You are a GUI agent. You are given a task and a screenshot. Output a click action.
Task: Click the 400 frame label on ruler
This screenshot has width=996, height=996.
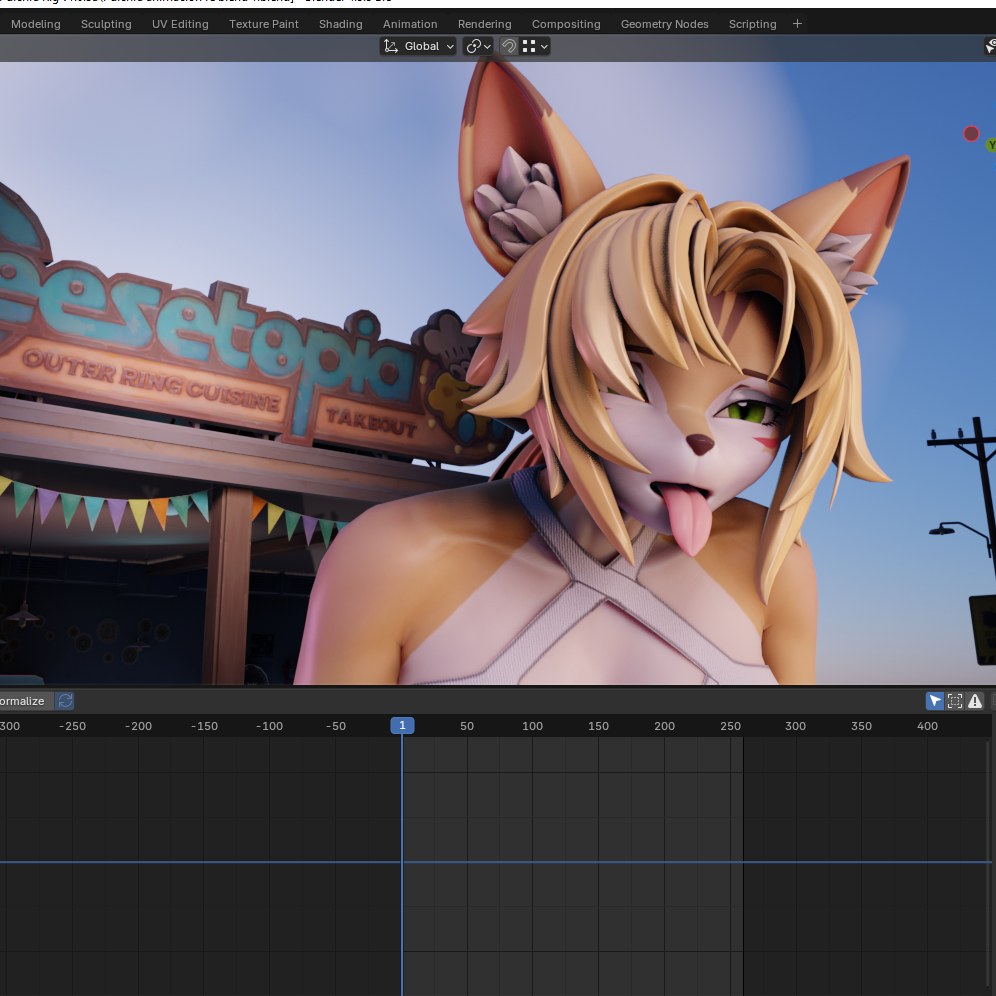(x=927, y=726)
